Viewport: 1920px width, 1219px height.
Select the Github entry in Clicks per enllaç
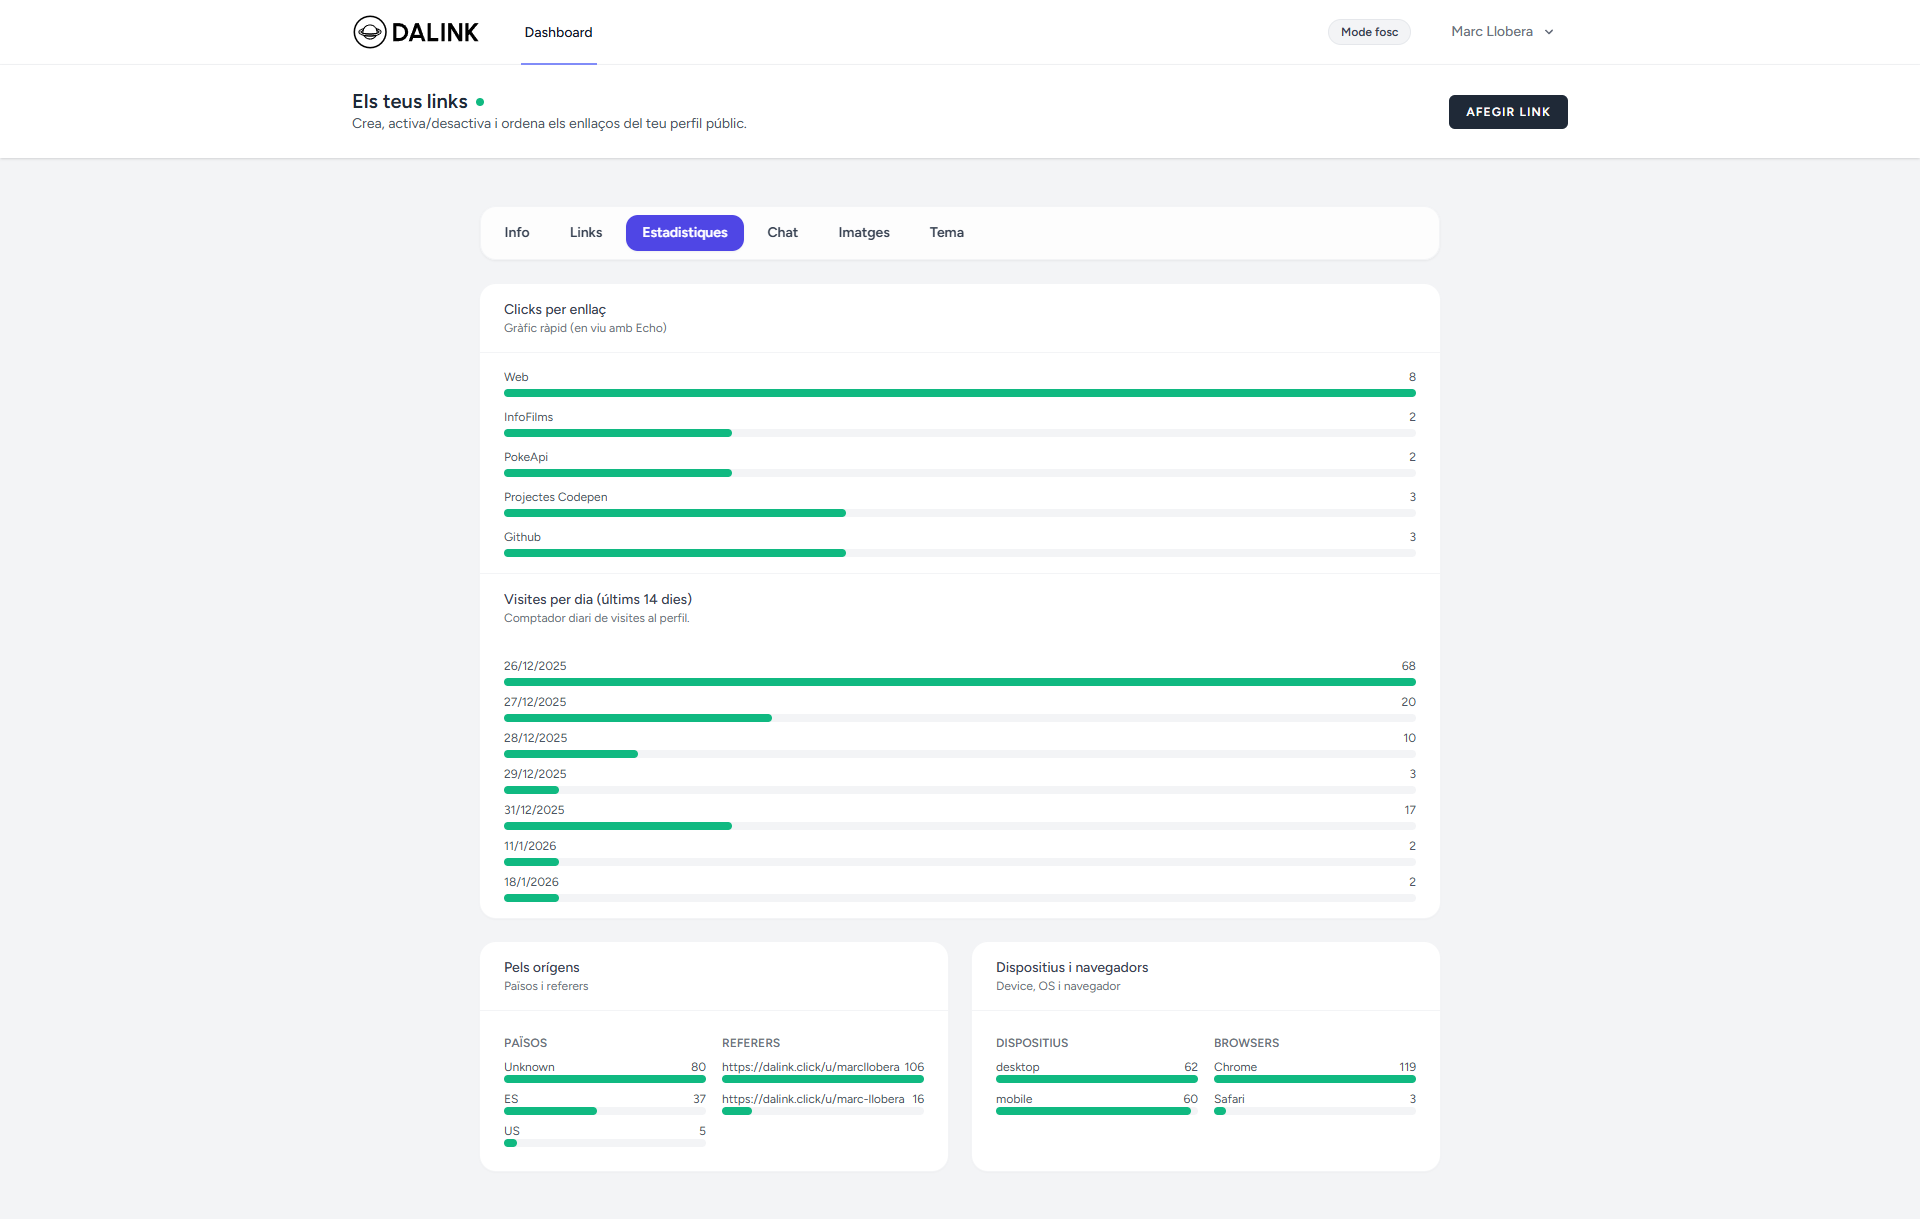pyautogui.click(x=522, y=536)
